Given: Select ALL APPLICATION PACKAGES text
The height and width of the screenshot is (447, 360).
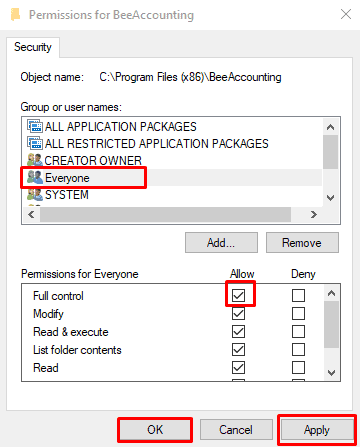Looking at the screenshot, I should [x=121, y=127].
